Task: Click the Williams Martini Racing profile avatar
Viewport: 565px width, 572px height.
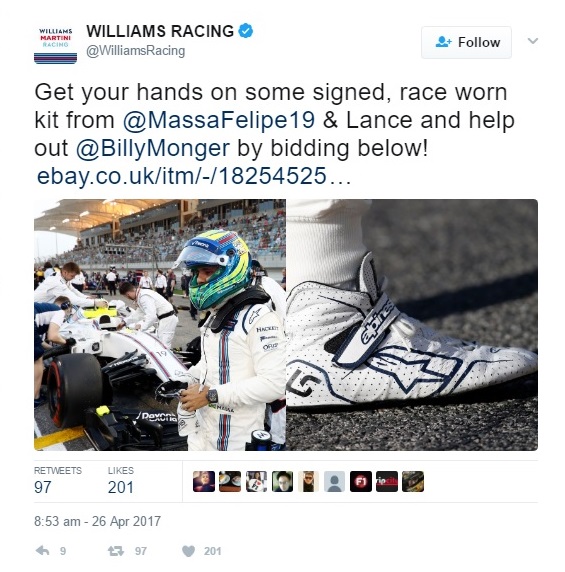Action: [55, 44]
